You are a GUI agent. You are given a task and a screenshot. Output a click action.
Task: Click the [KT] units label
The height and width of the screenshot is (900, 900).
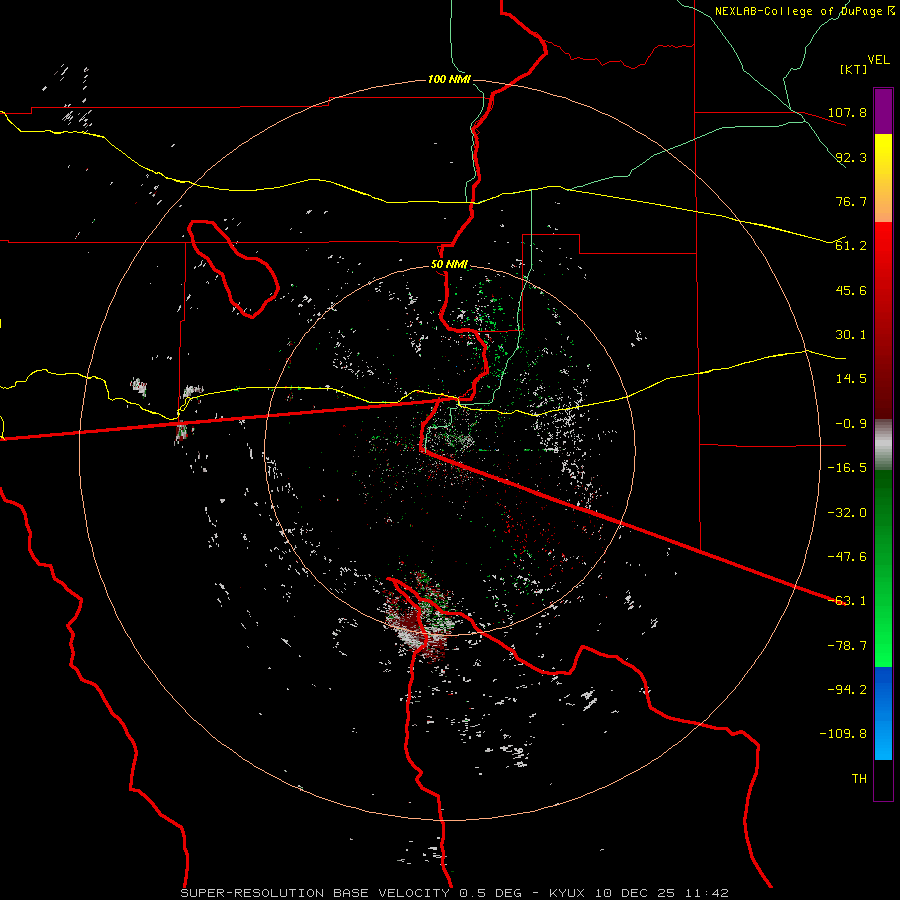tap(853, 69)
